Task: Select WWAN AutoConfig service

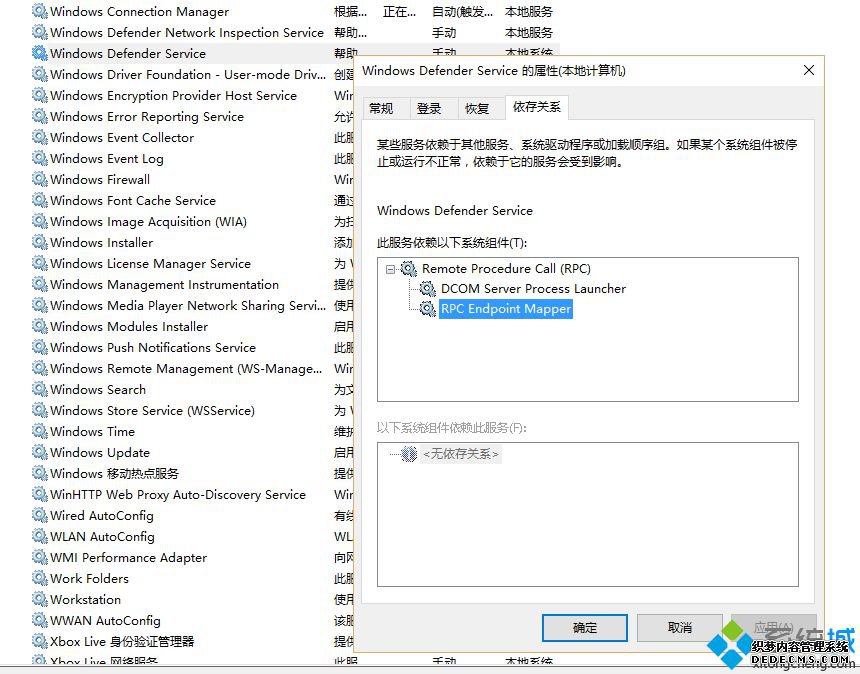Action: coord(105,621)
